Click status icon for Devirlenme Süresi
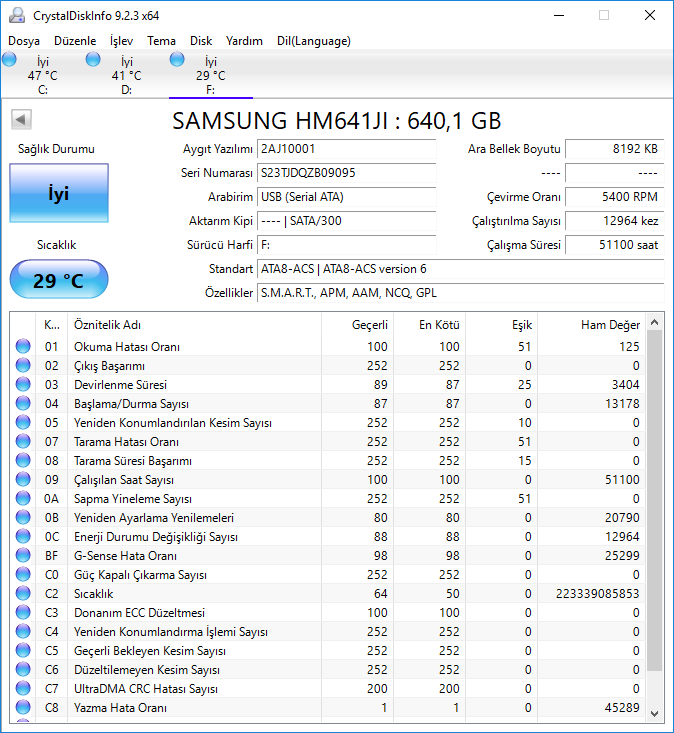The image size is (674, 733). (23, 384)
